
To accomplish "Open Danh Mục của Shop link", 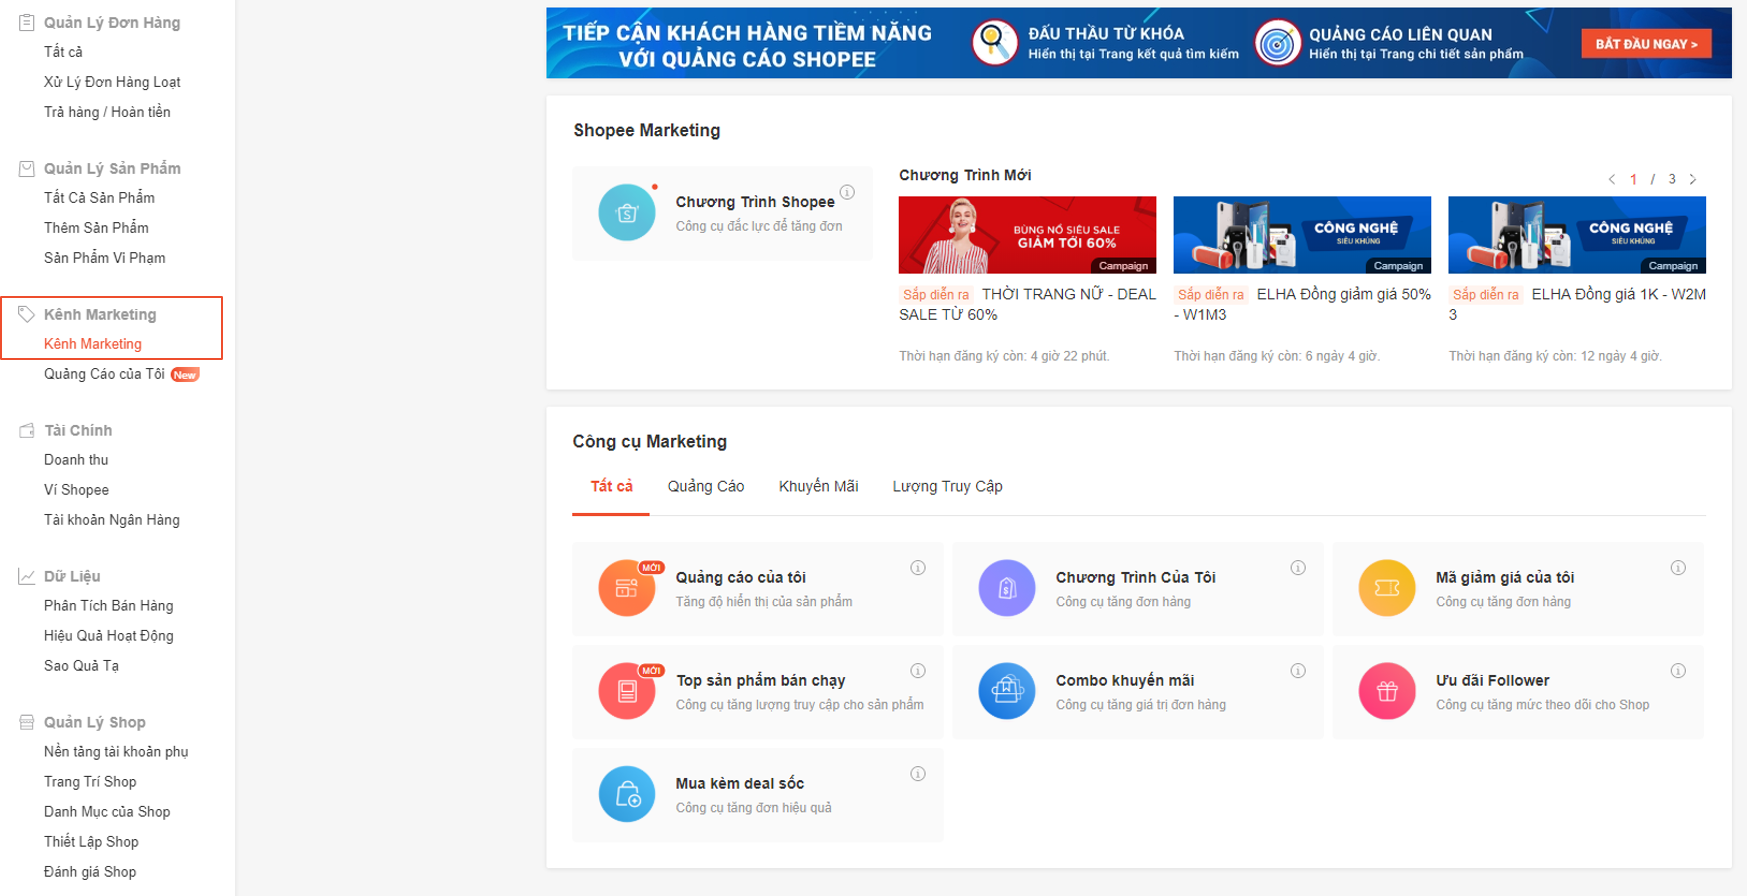I will click(107, 812).
